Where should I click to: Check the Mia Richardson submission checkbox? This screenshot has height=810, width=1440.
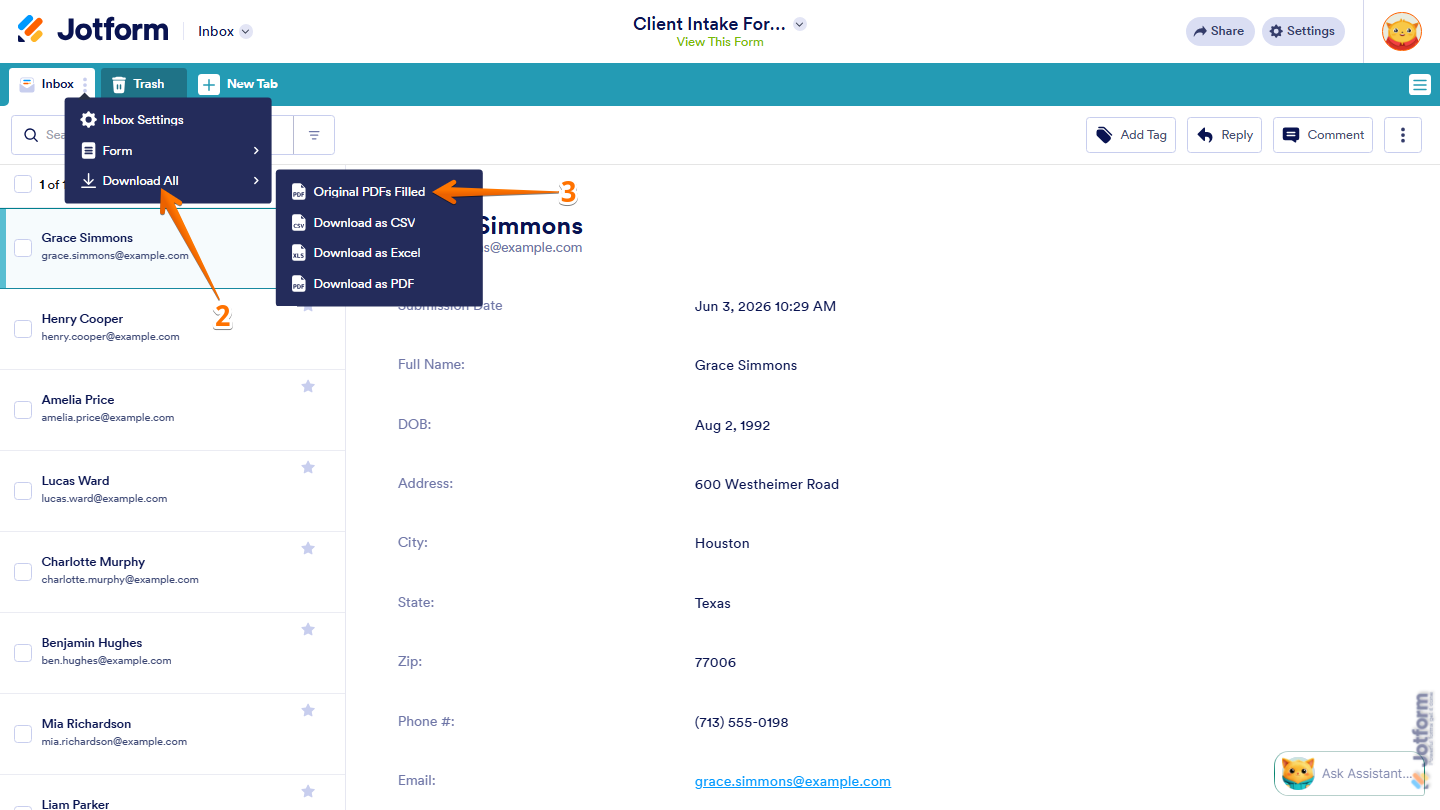pos(23,734)
